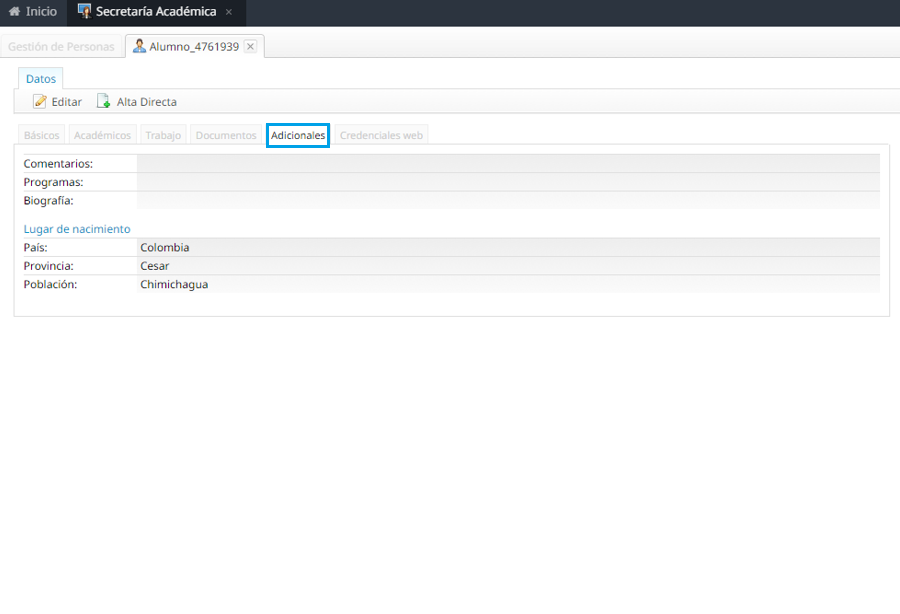The width and height of the screenshot is (900, 614).
Task: Click the País value Colombia
Action: (x=165, y=247)
